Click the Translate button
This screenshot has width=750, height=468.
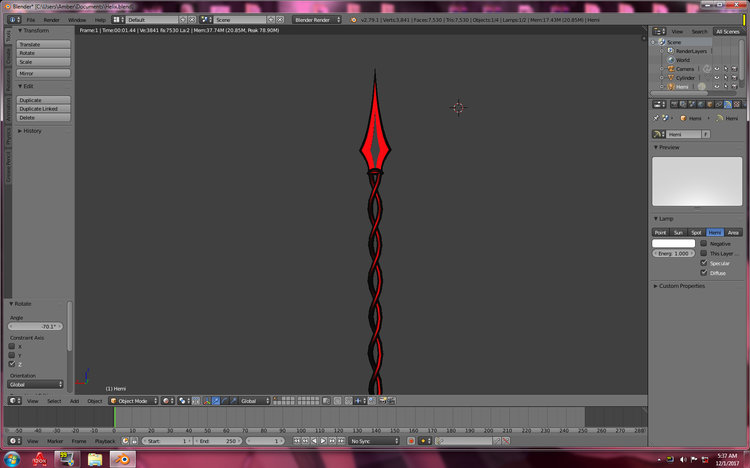coord(44,44)
